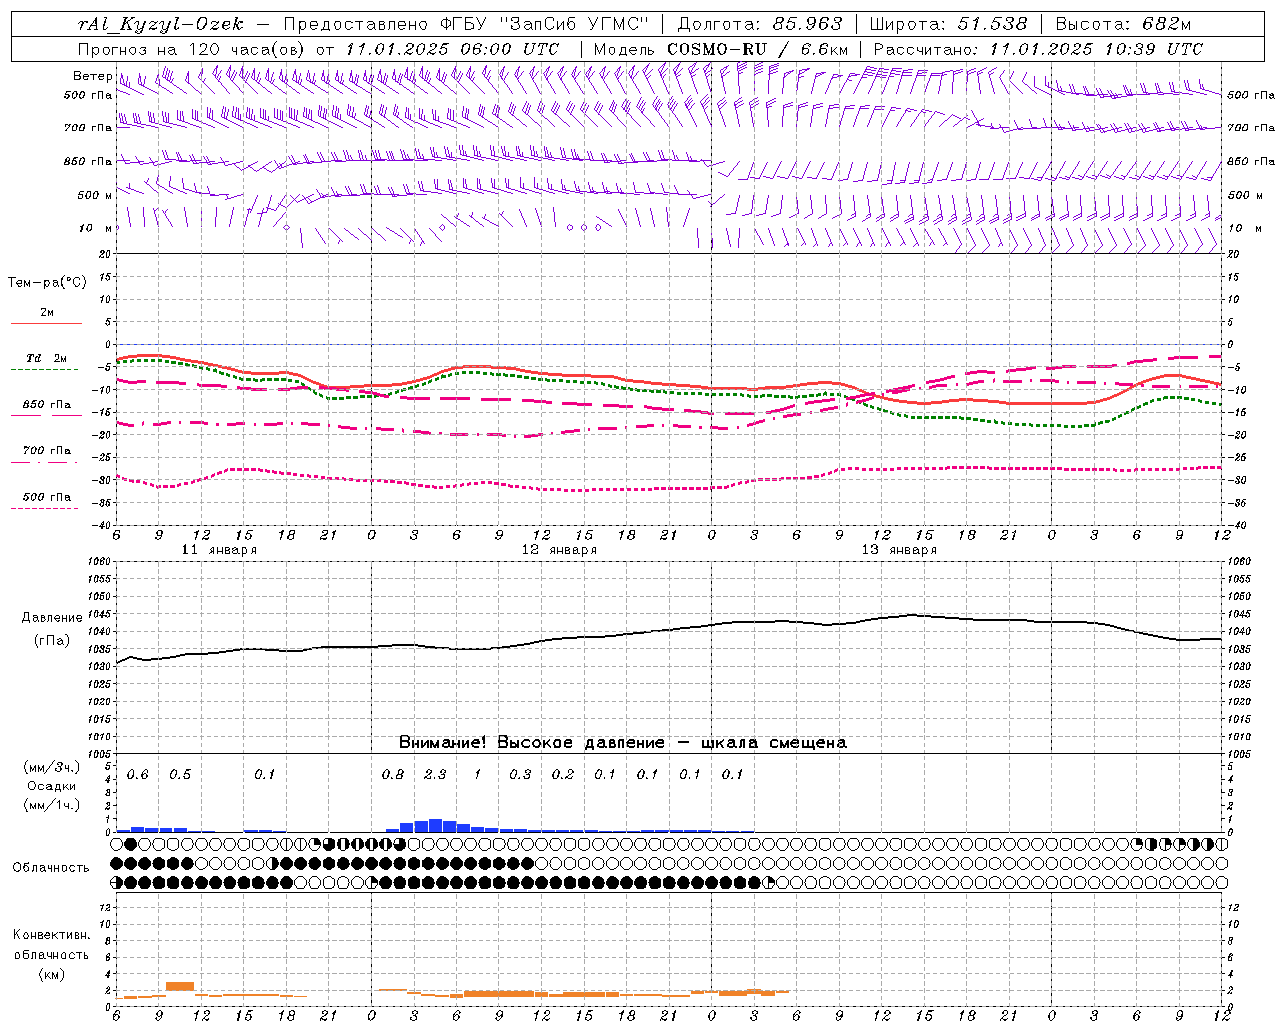The image size is (1280, 1024).
Task: Click the 0.8 precipitation value
Action: click(393, 774)
